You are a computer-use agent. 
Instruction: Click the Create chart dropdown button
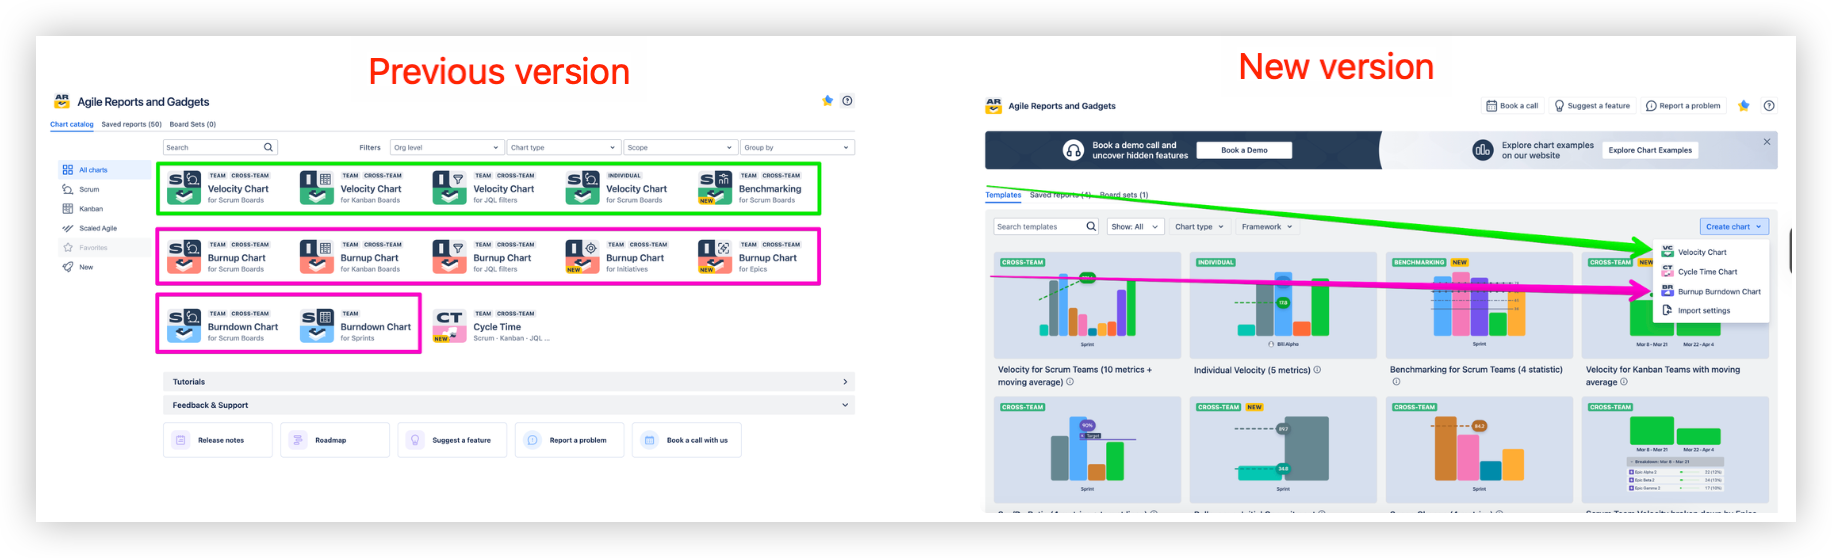point(1734,227)
